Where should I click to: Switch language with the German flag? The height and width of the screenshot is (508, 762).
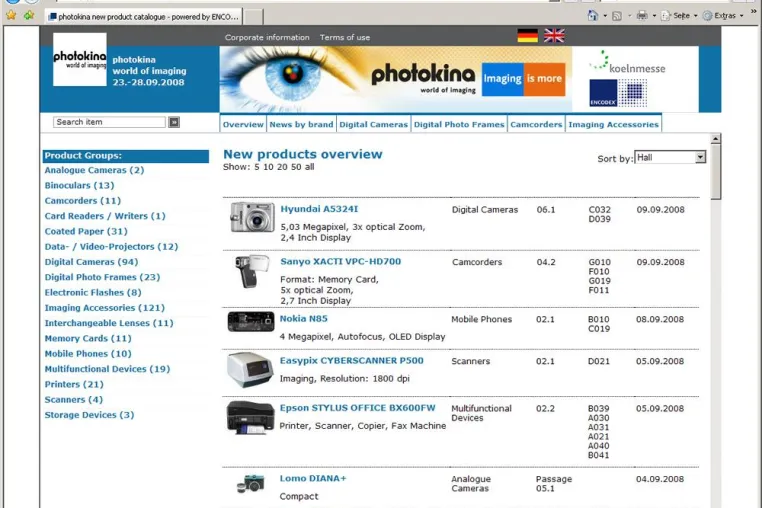(x=527, y=35)
